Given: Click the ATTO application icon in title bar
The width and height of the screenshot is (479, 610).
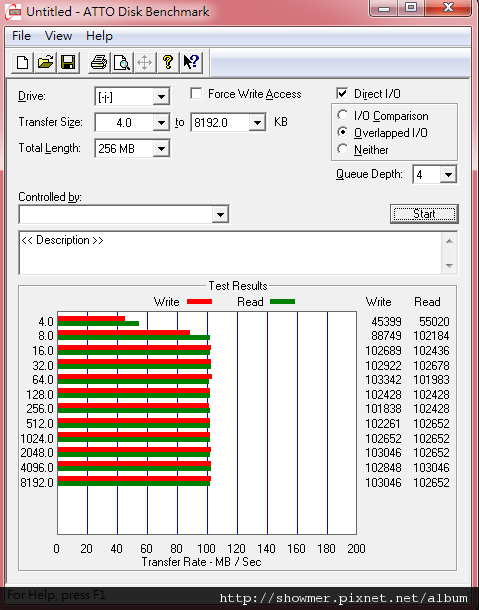Looking at the screenshot, I should pos(13,12).
